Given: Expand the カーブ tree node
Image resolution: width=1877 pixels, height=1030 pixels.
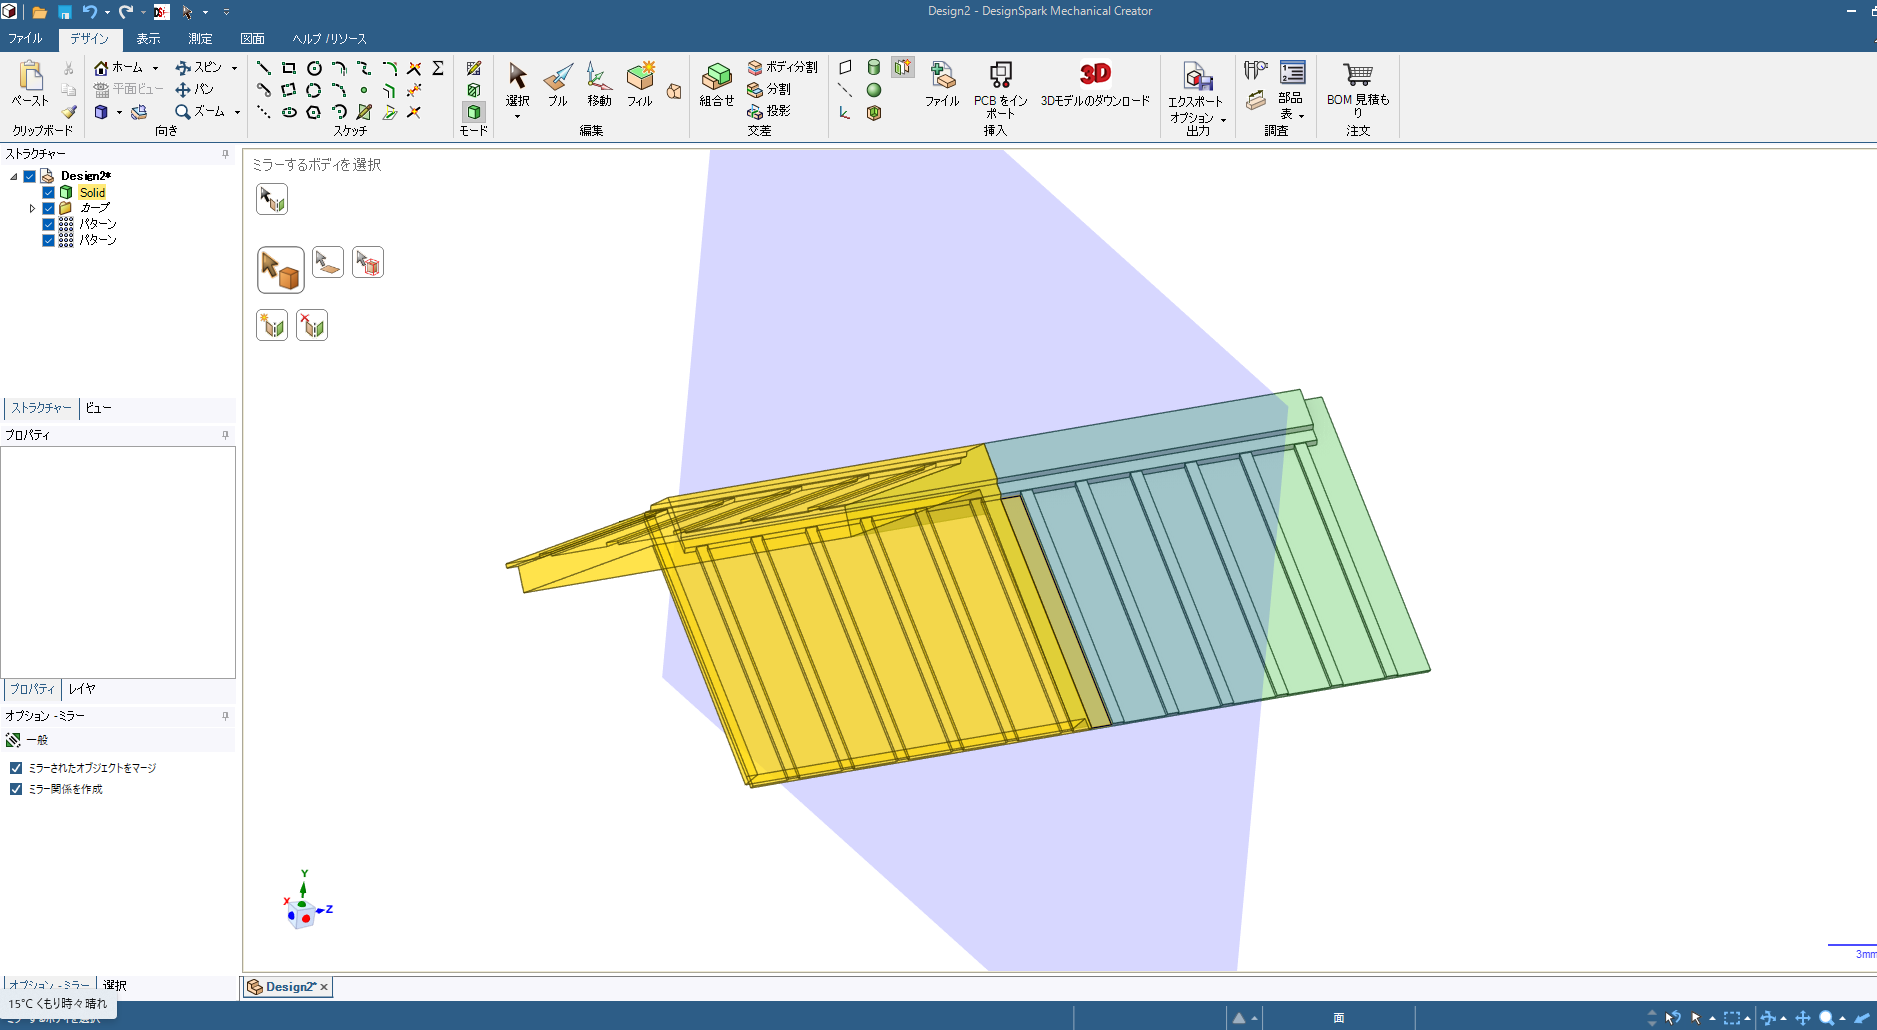Looking at the screenshot, I should 32,208.
